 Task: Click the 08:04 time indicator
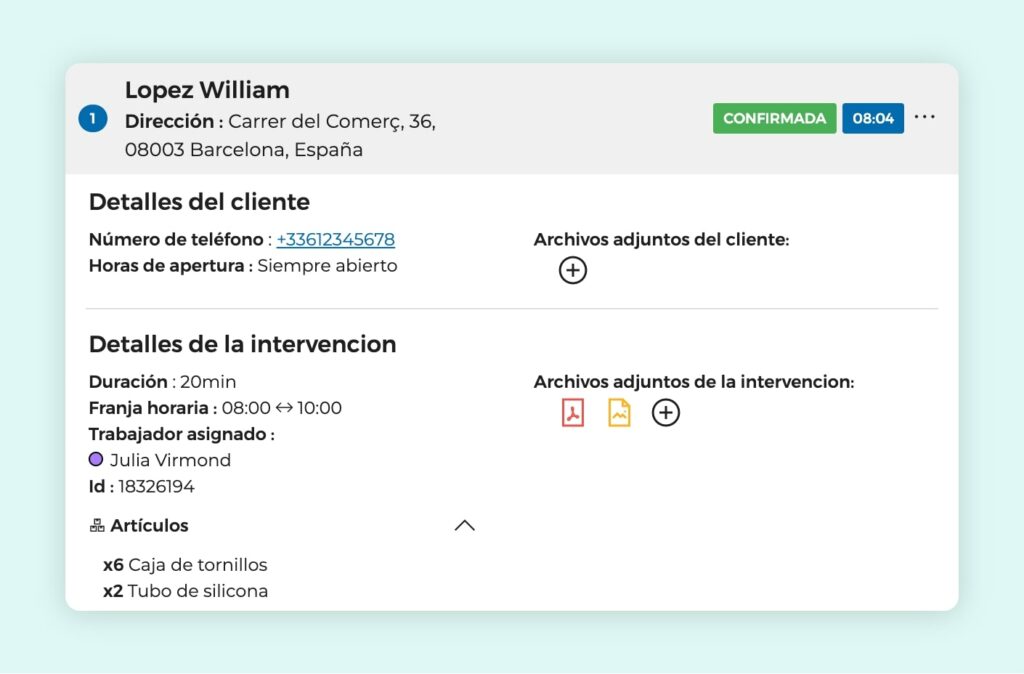[x=873, y=117]
